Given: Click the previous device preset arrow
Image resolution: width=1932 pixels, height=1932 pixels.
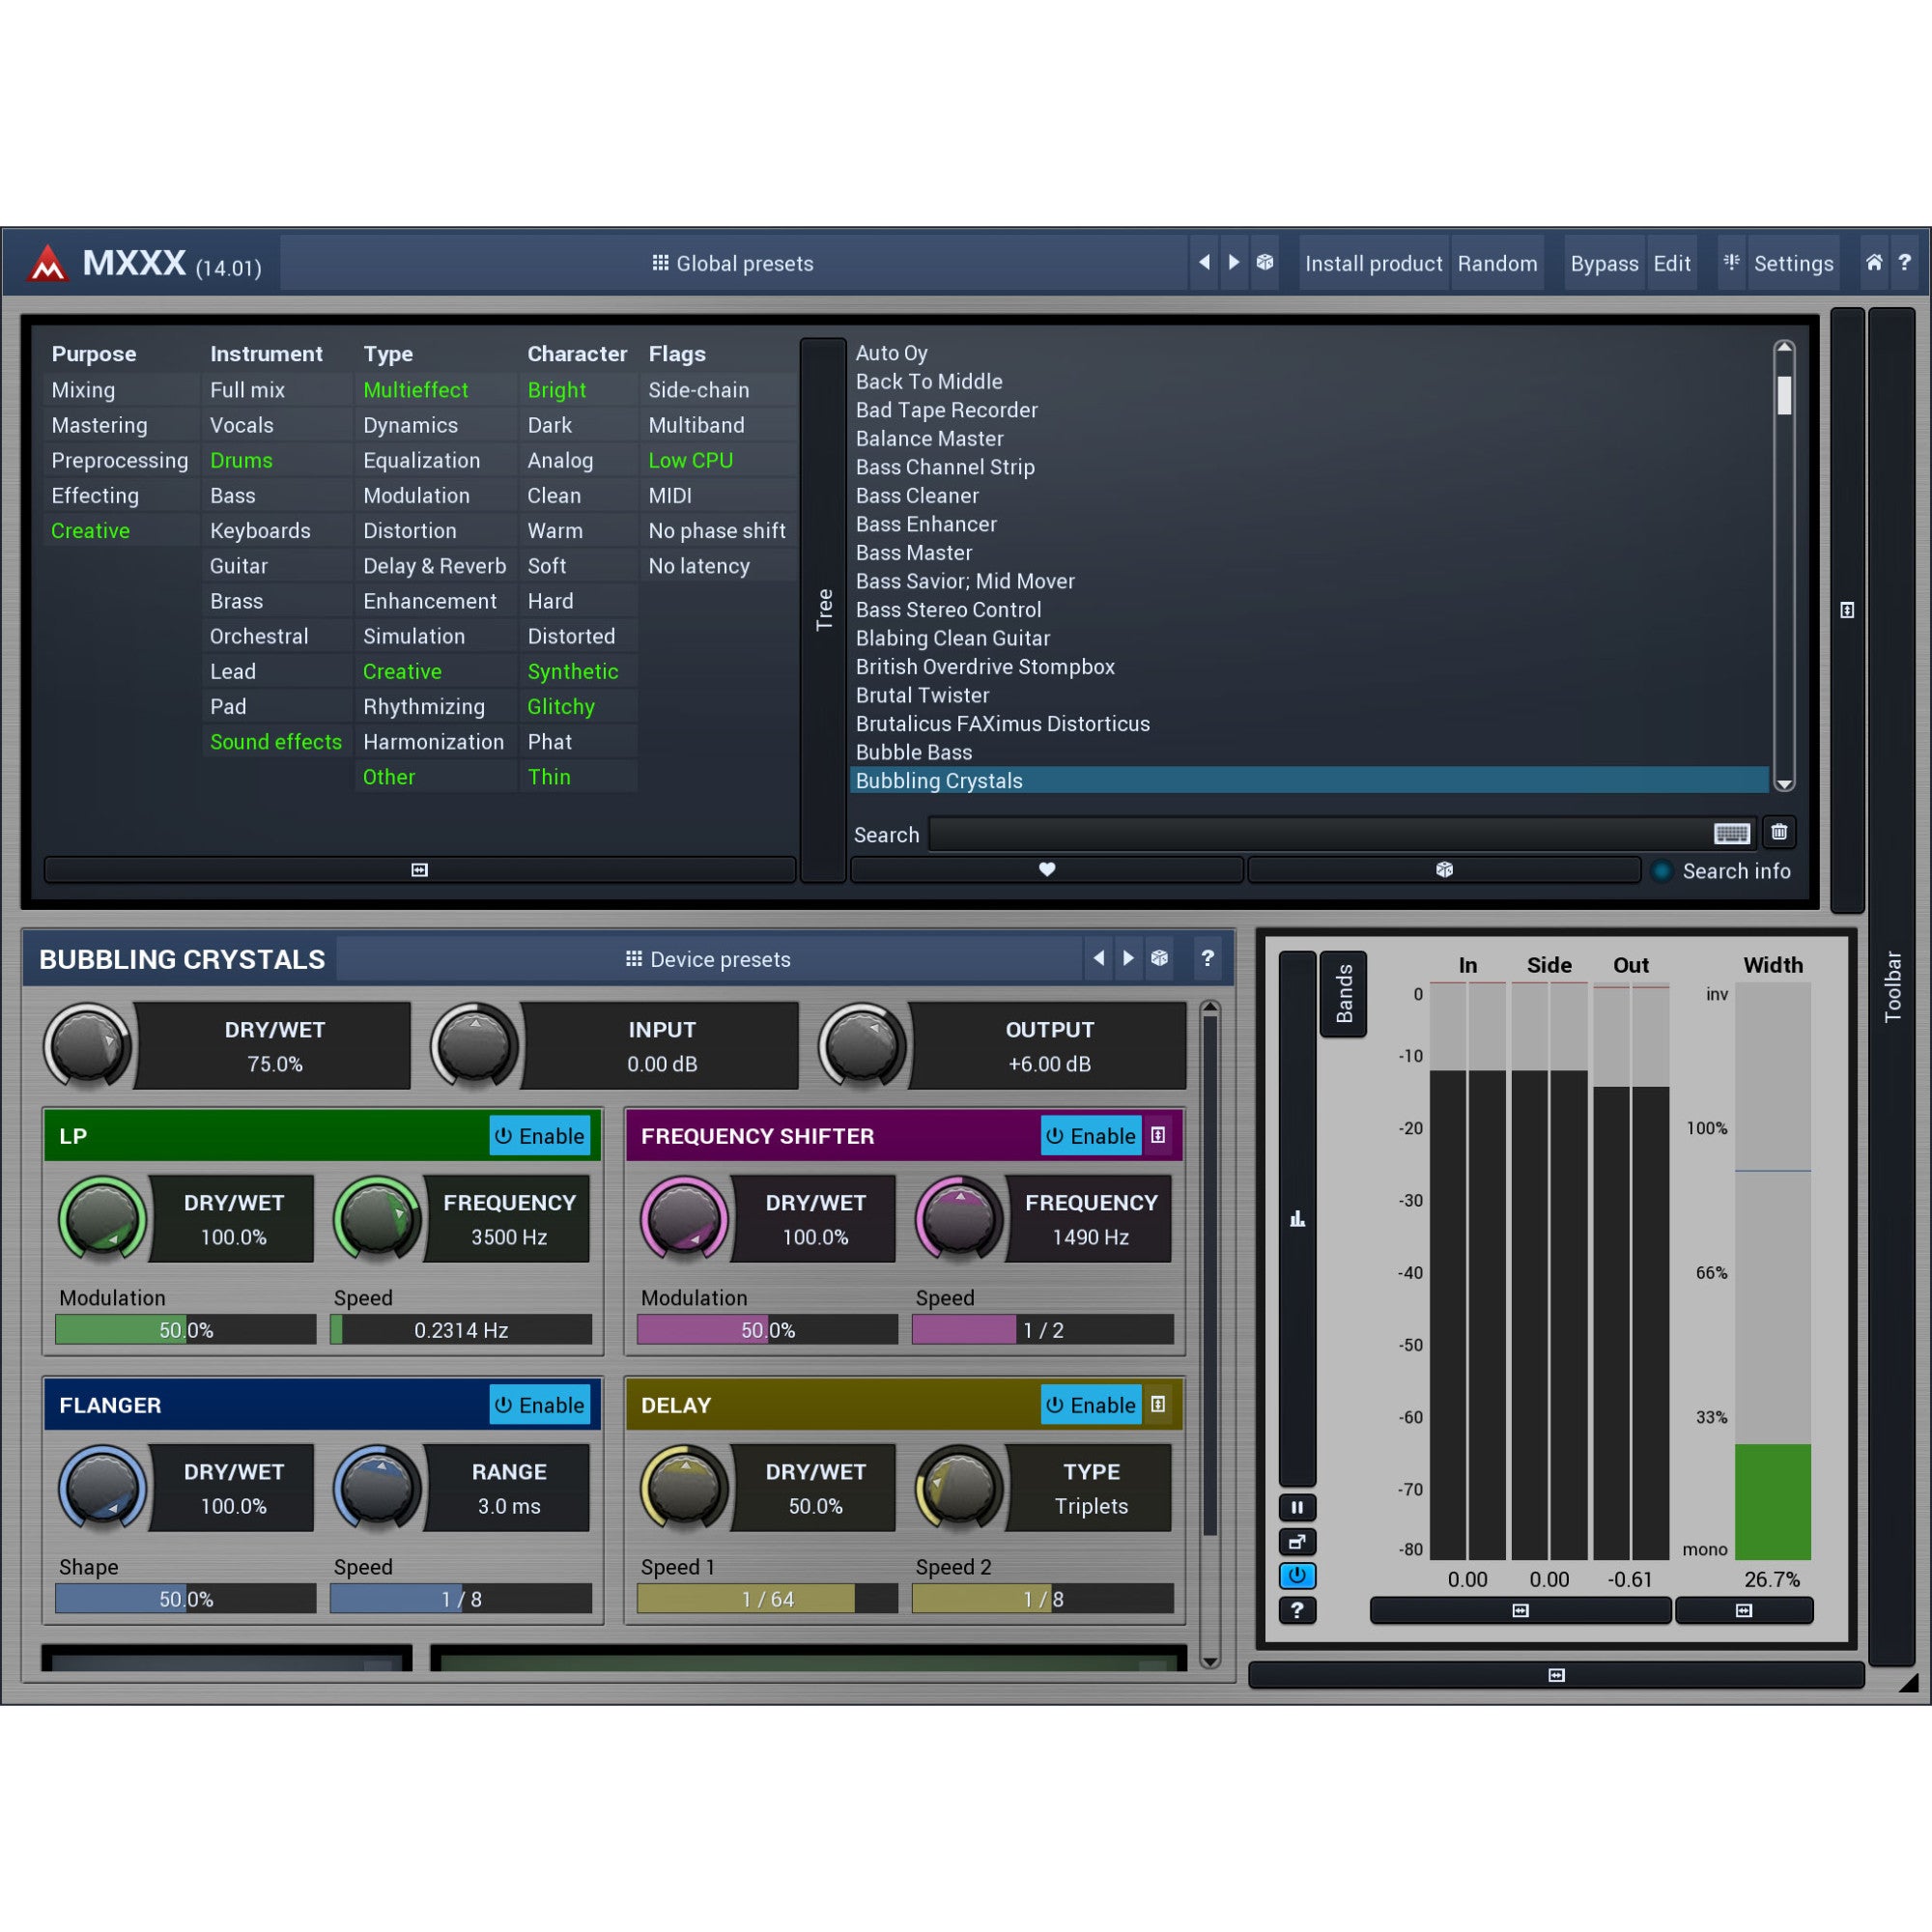Looking at the screenshot, I should pyautogui.click(x=1099, y=958).
